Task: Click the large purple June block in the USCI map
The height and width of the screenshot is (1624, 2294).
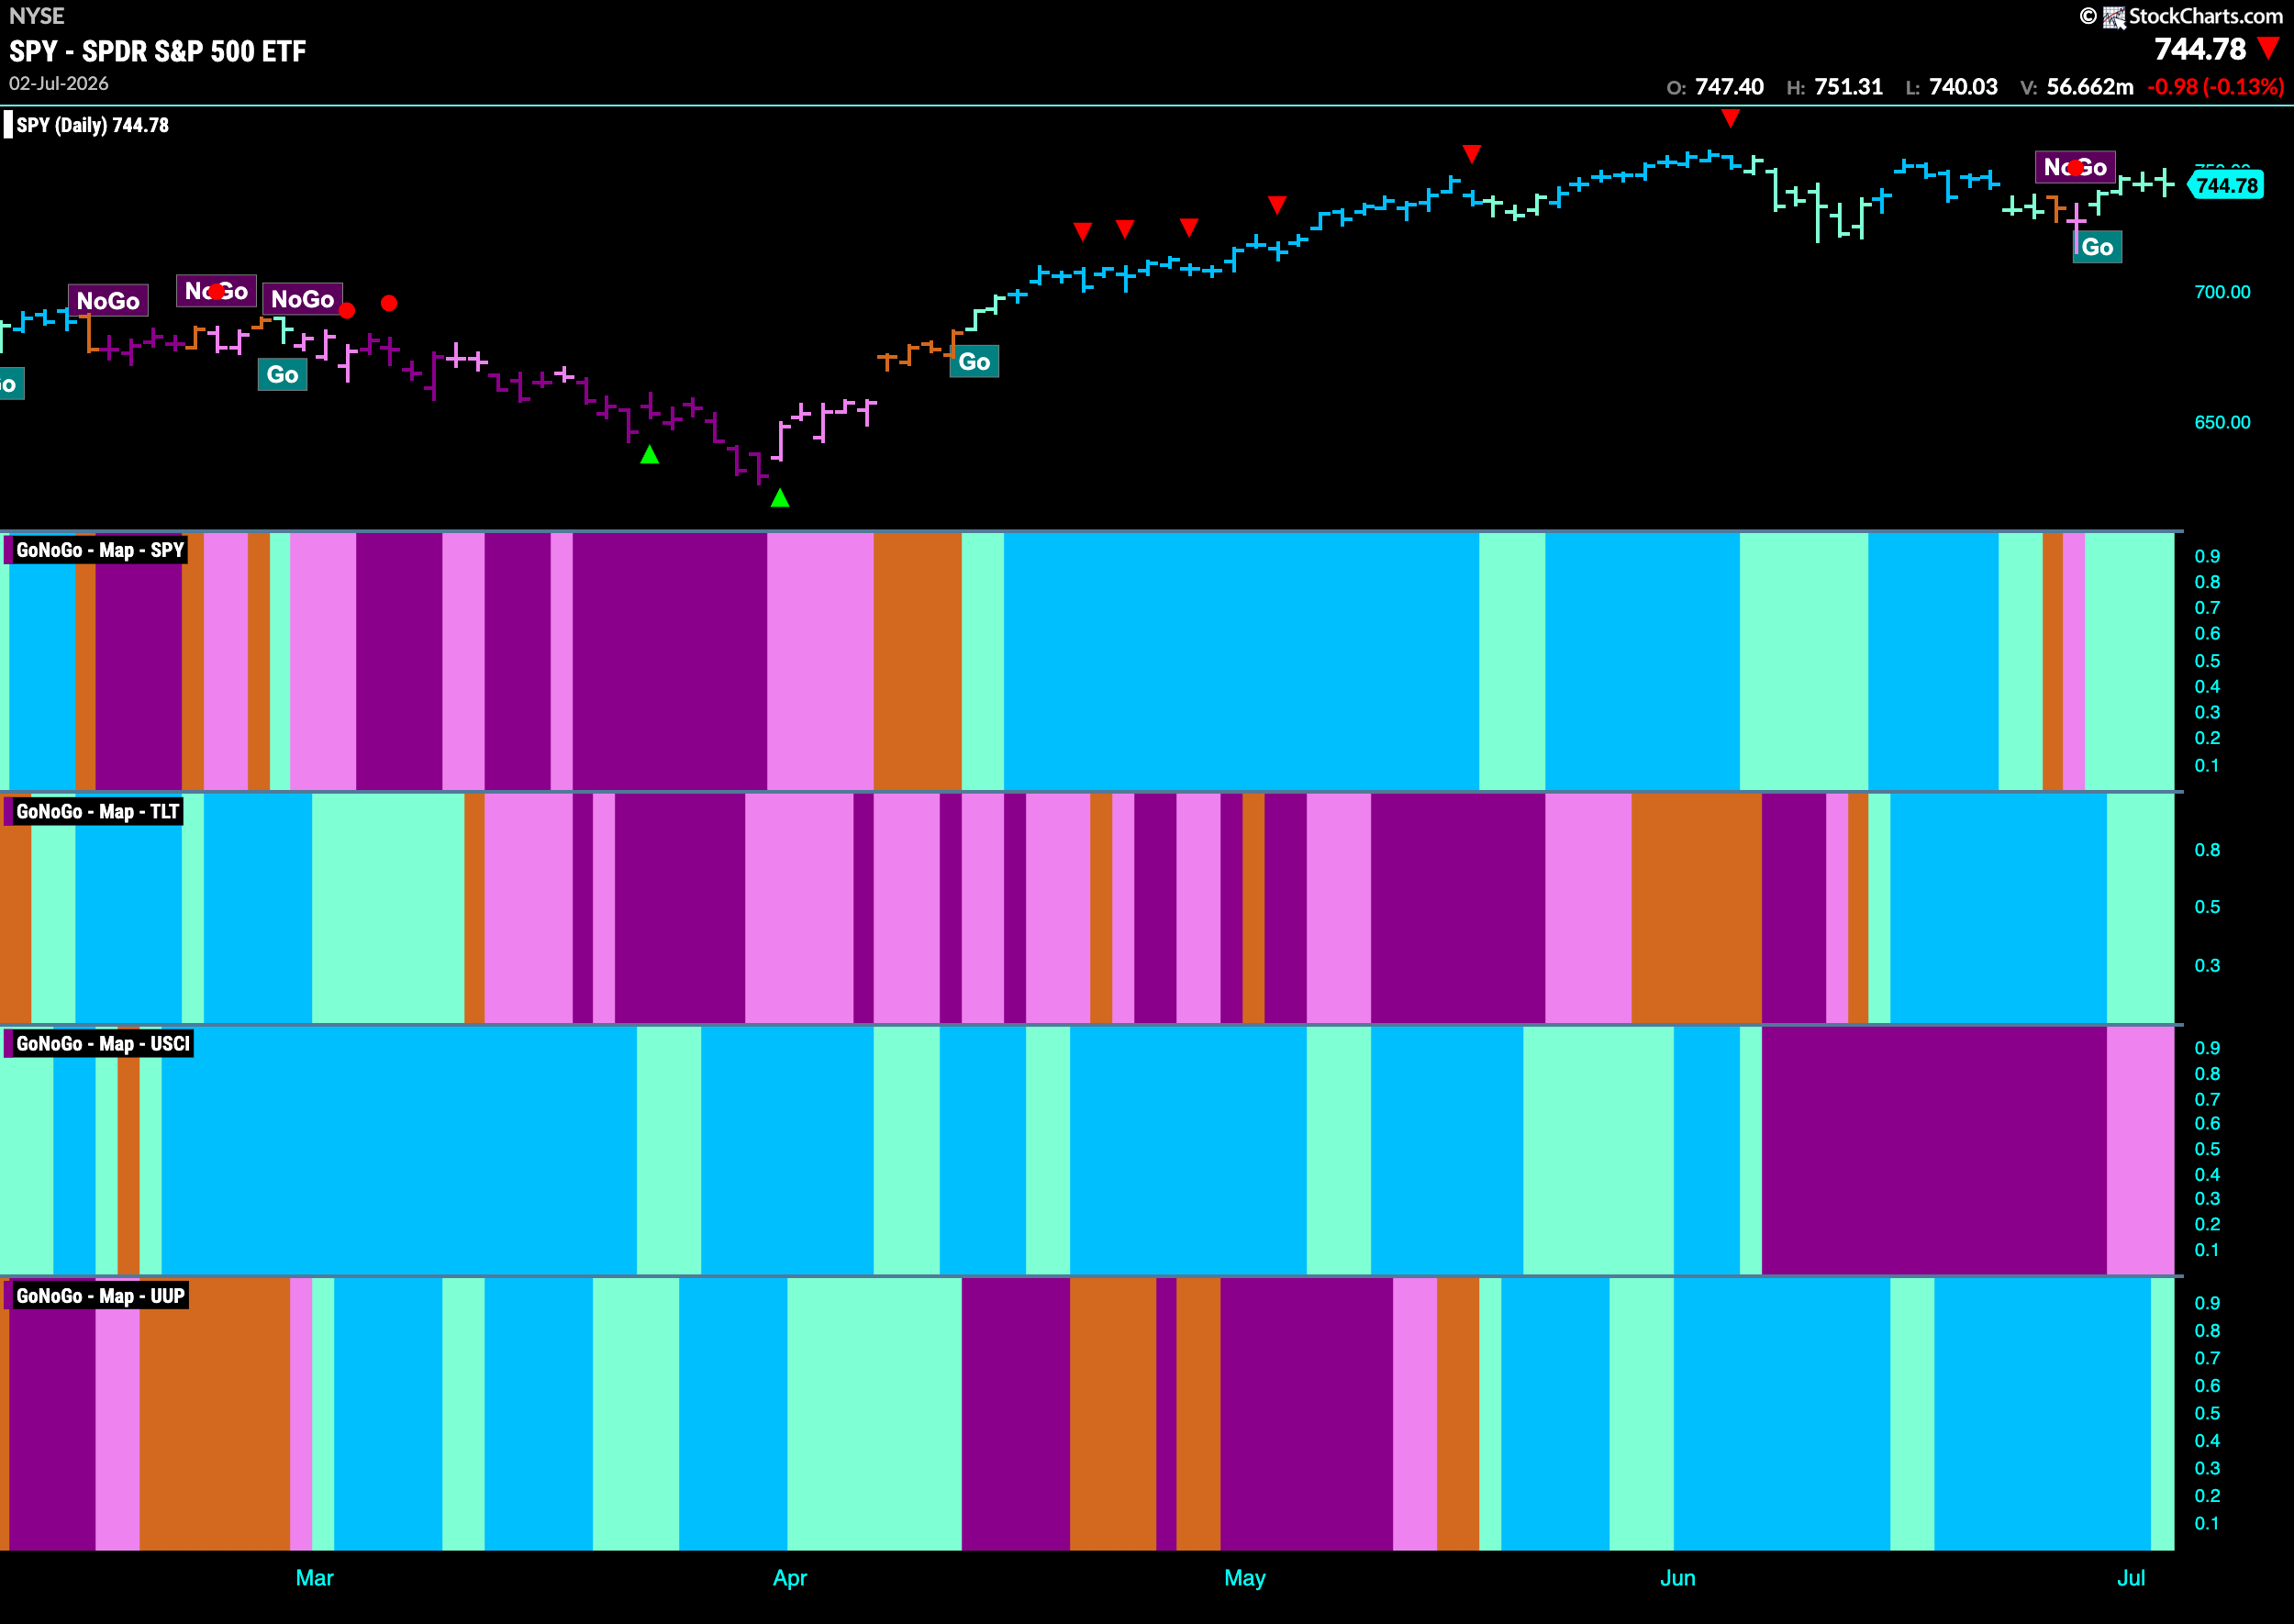Action: [1934, 1150]
